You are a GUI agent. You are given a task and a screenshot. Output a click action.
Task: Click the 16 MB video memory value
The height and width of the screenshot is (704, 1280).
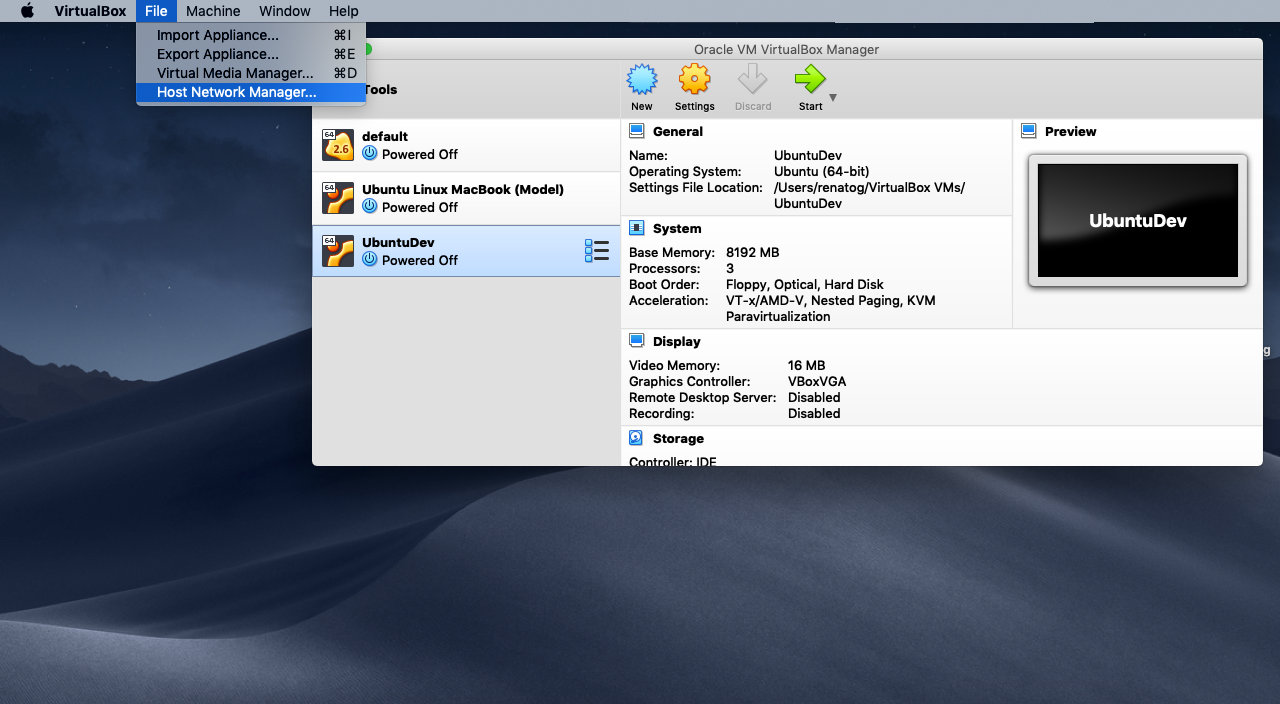click(x=806, y=365)
